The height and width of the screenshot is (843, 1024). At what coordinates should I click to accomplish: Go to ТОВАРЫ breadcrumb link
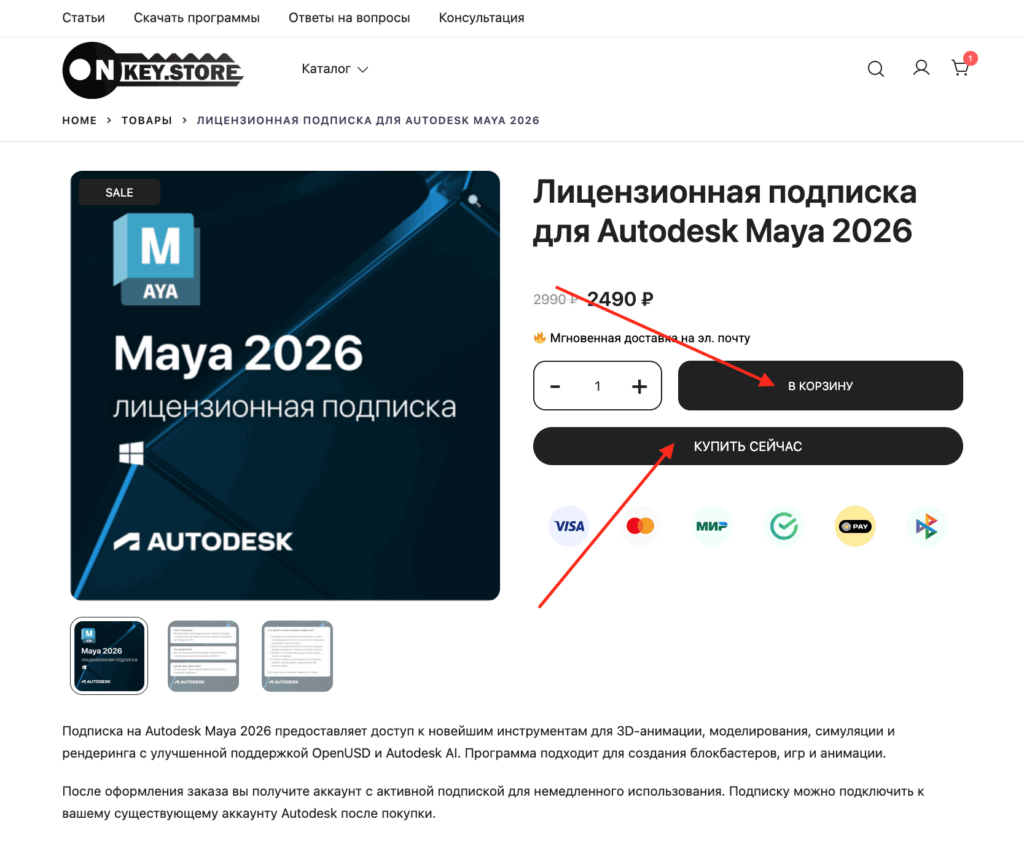[147, 120]
